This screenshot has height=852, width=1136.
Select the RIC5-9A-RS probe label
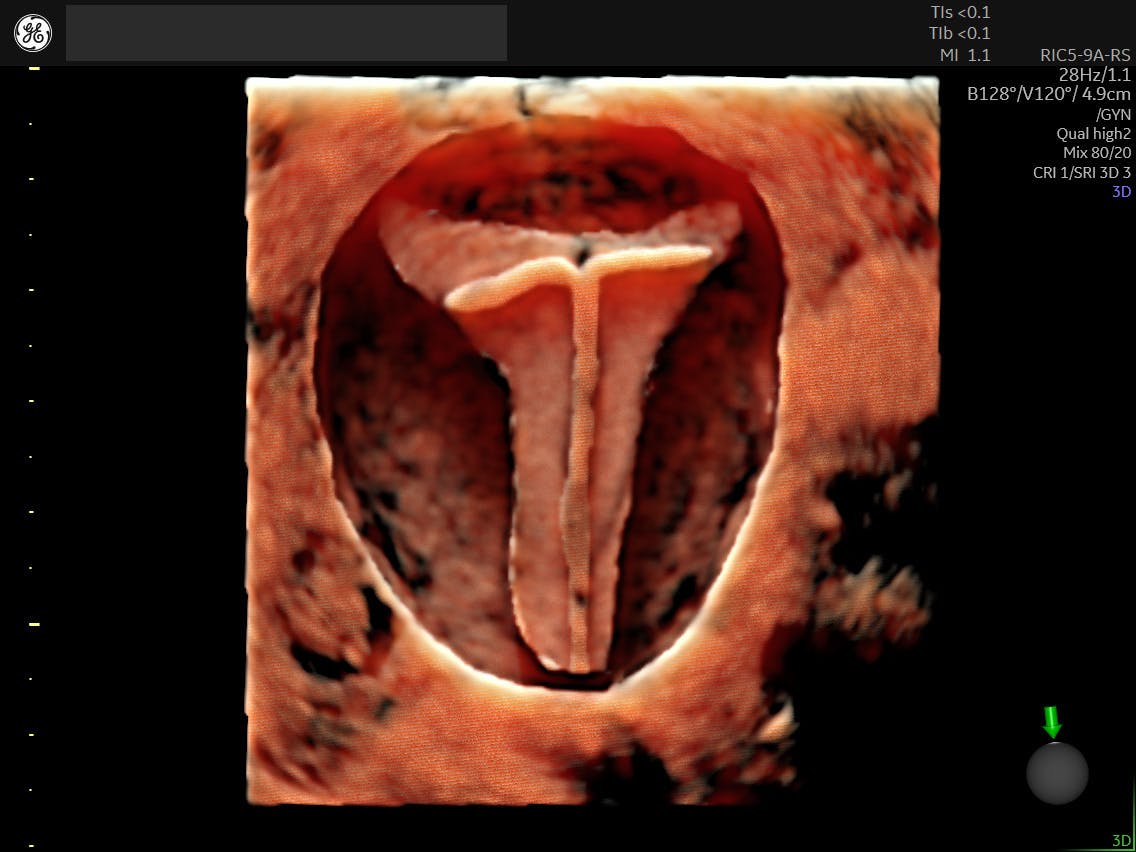1085,56
